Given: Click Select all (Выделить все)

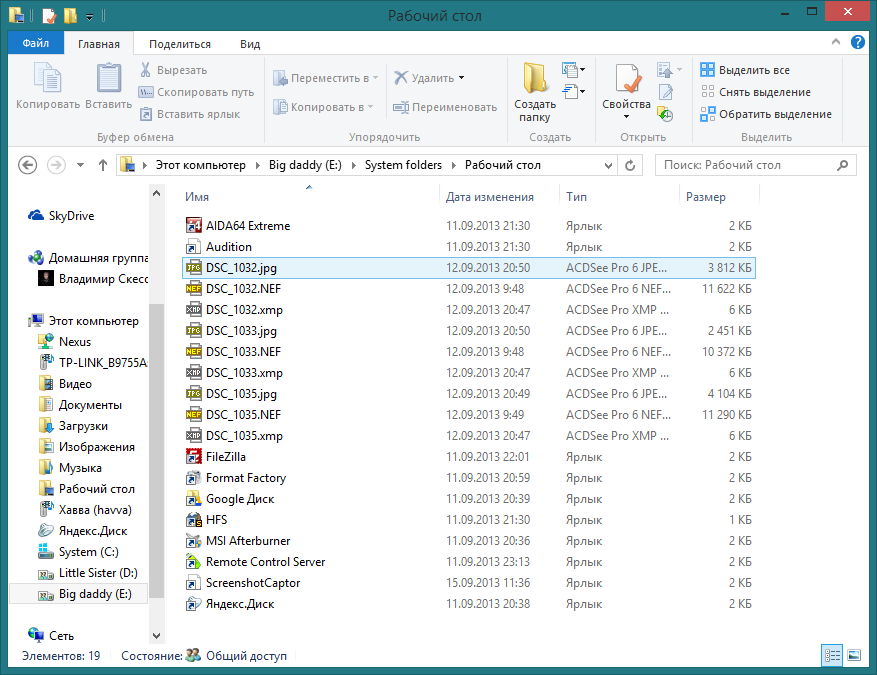Looking at the screenshot, I should pyautogui.click(x=745, y=70).
